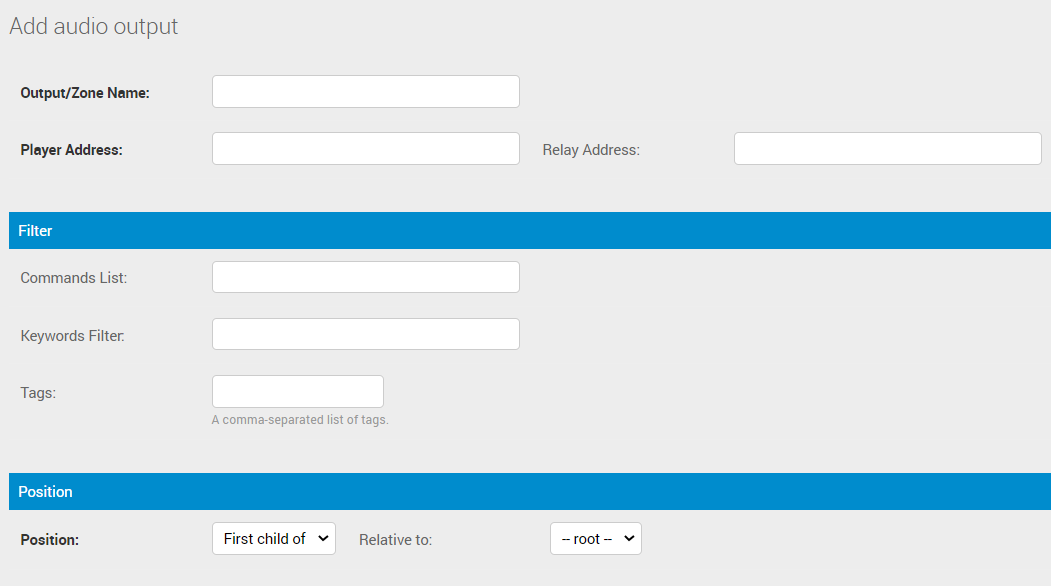1051x586 pixels.
Task: Select the Commands List text field
Action: tap(365, 277)
